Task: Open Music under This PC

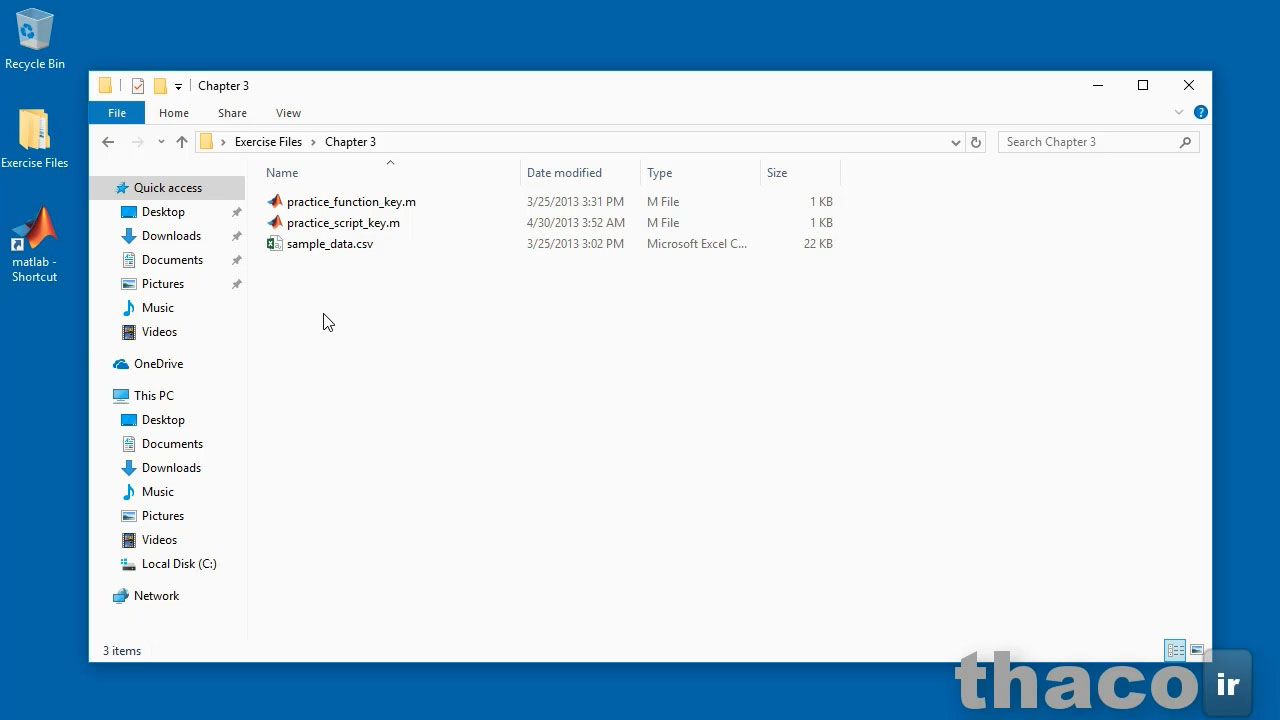Action: pyautogui.click(x=158, y=492)
